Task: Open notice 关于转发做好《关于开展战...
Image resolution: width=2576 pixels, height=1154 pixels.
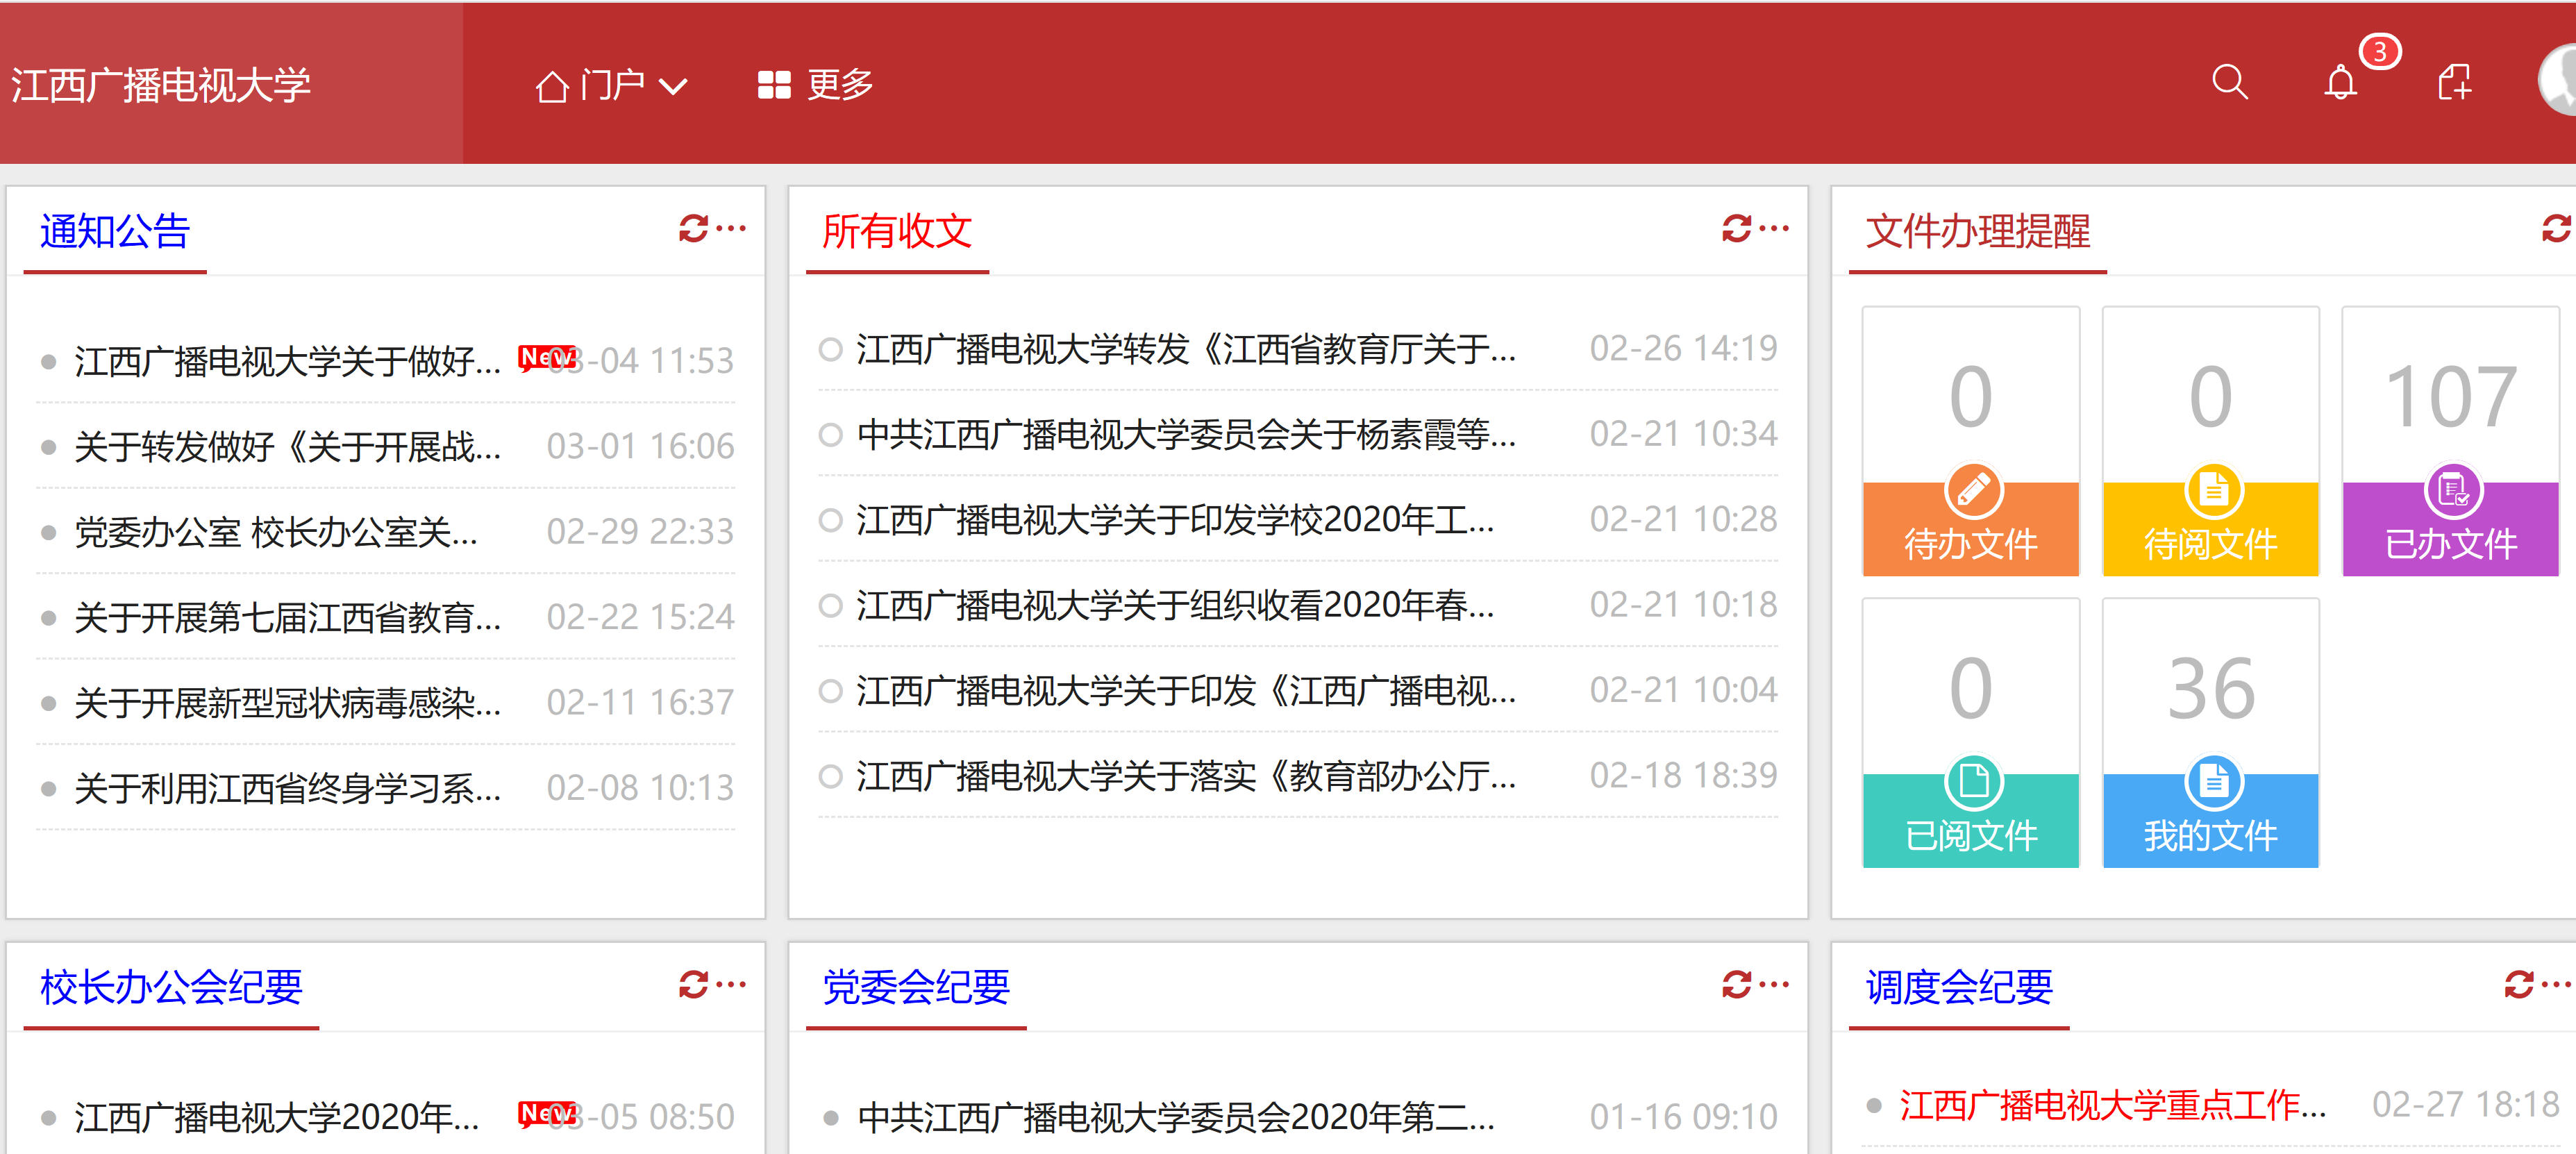Action: click(288, 446)
